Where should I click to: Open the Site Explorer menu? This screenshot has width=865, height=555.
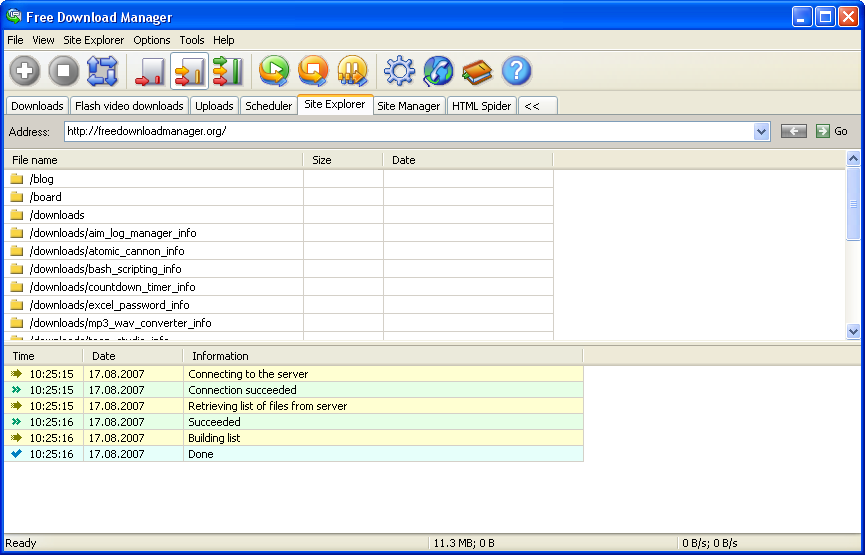coord(94,40)
